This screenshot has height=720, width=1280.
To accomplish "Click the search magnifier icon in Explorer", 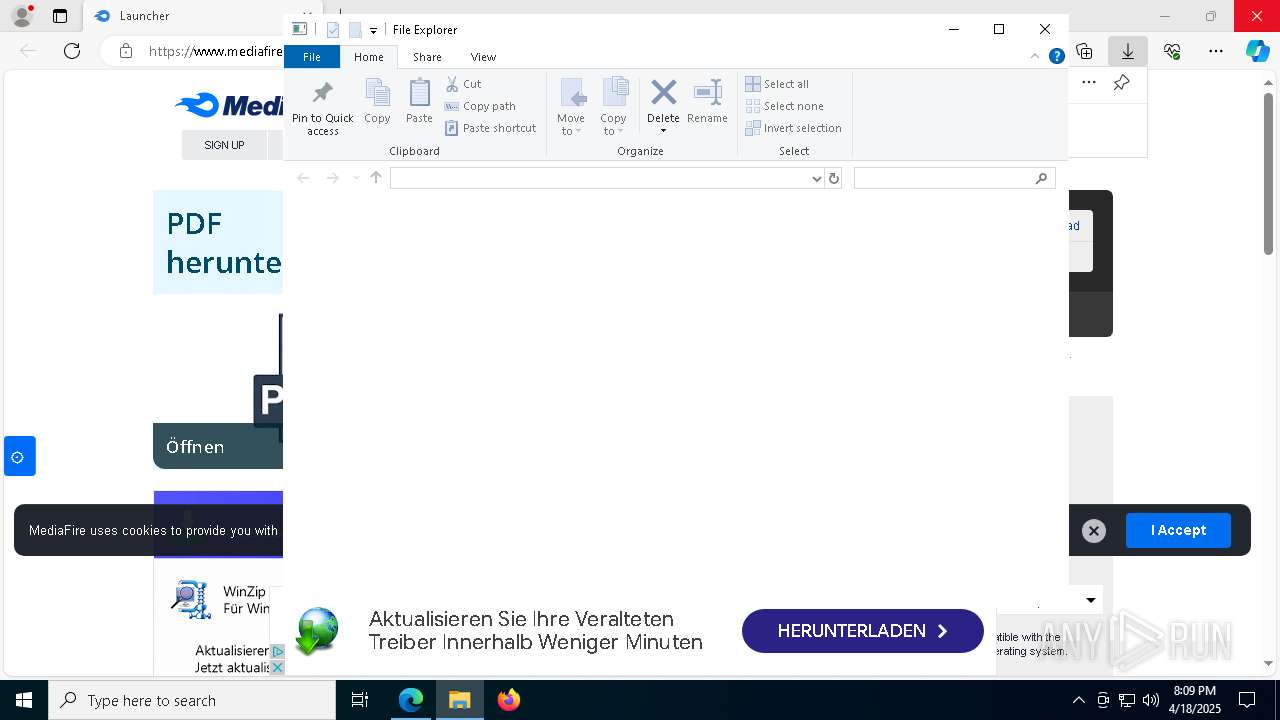I will click(1042, 178).
